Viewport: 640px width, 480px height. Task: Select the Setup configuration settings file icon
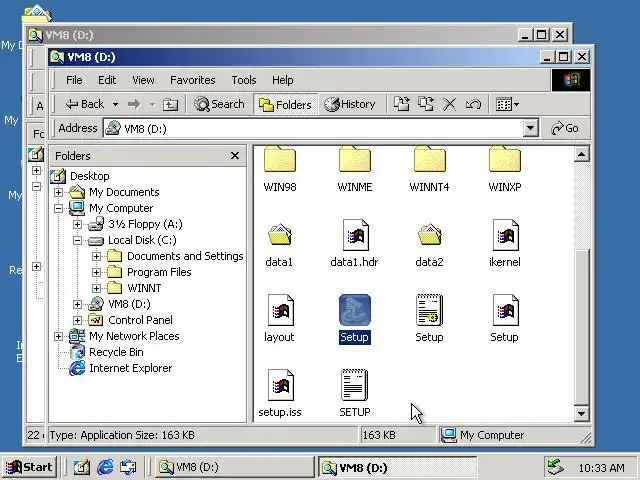[x=429, y=310]
